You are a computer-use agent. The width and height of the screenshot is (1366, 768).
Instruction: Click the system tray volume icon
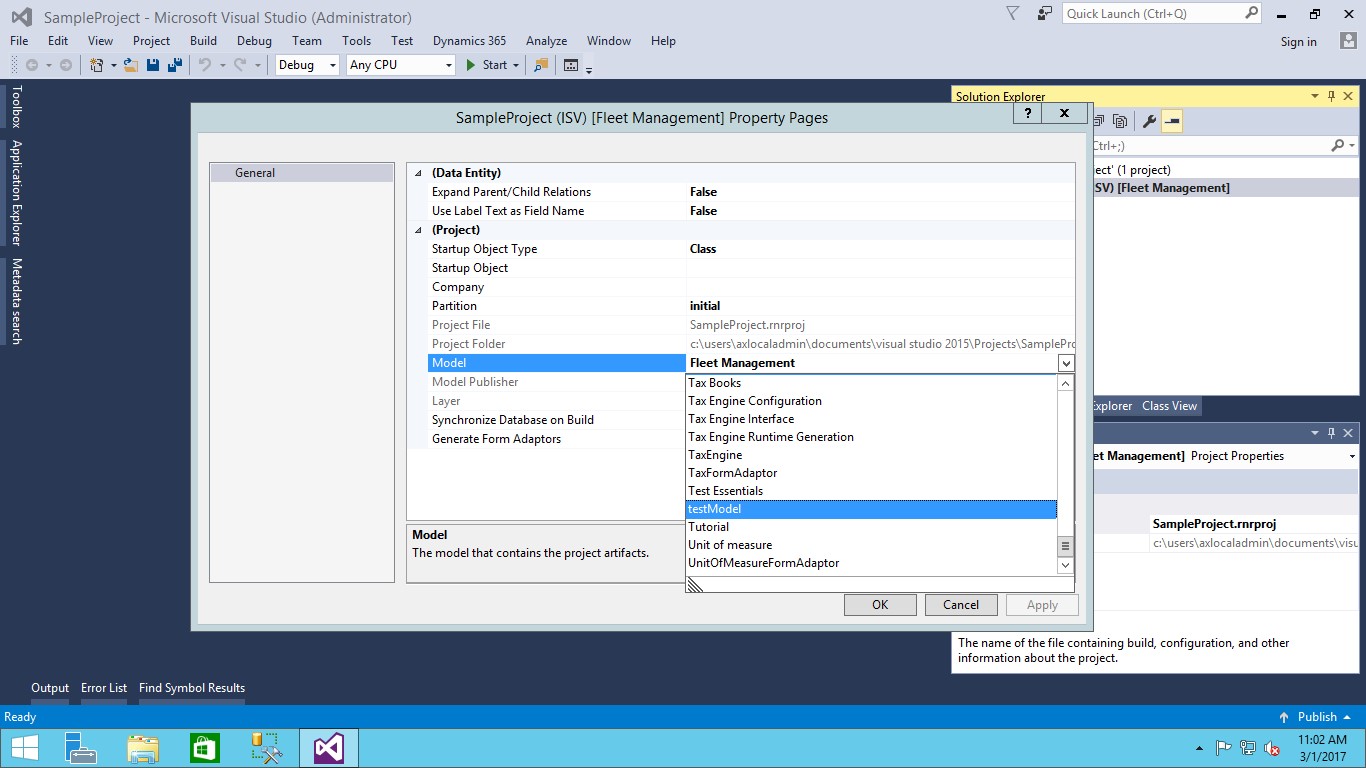[x=1272, y=748]
